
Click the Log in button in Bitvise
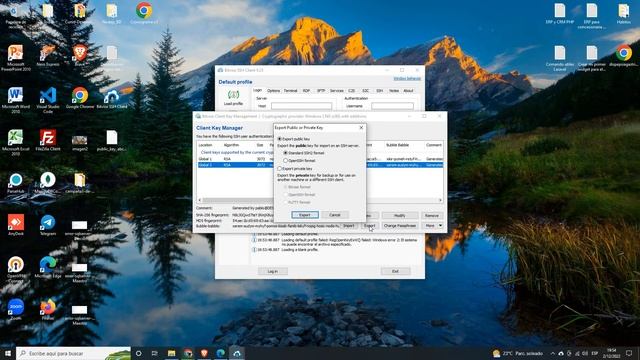[x=273, y=271]
